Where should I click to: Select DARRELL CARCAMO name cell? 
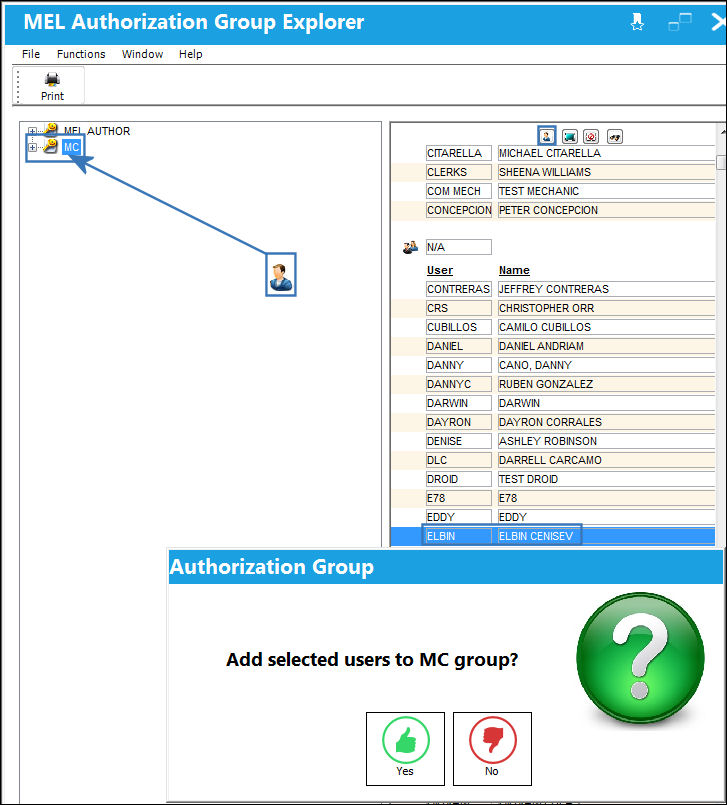click(606, 460)
